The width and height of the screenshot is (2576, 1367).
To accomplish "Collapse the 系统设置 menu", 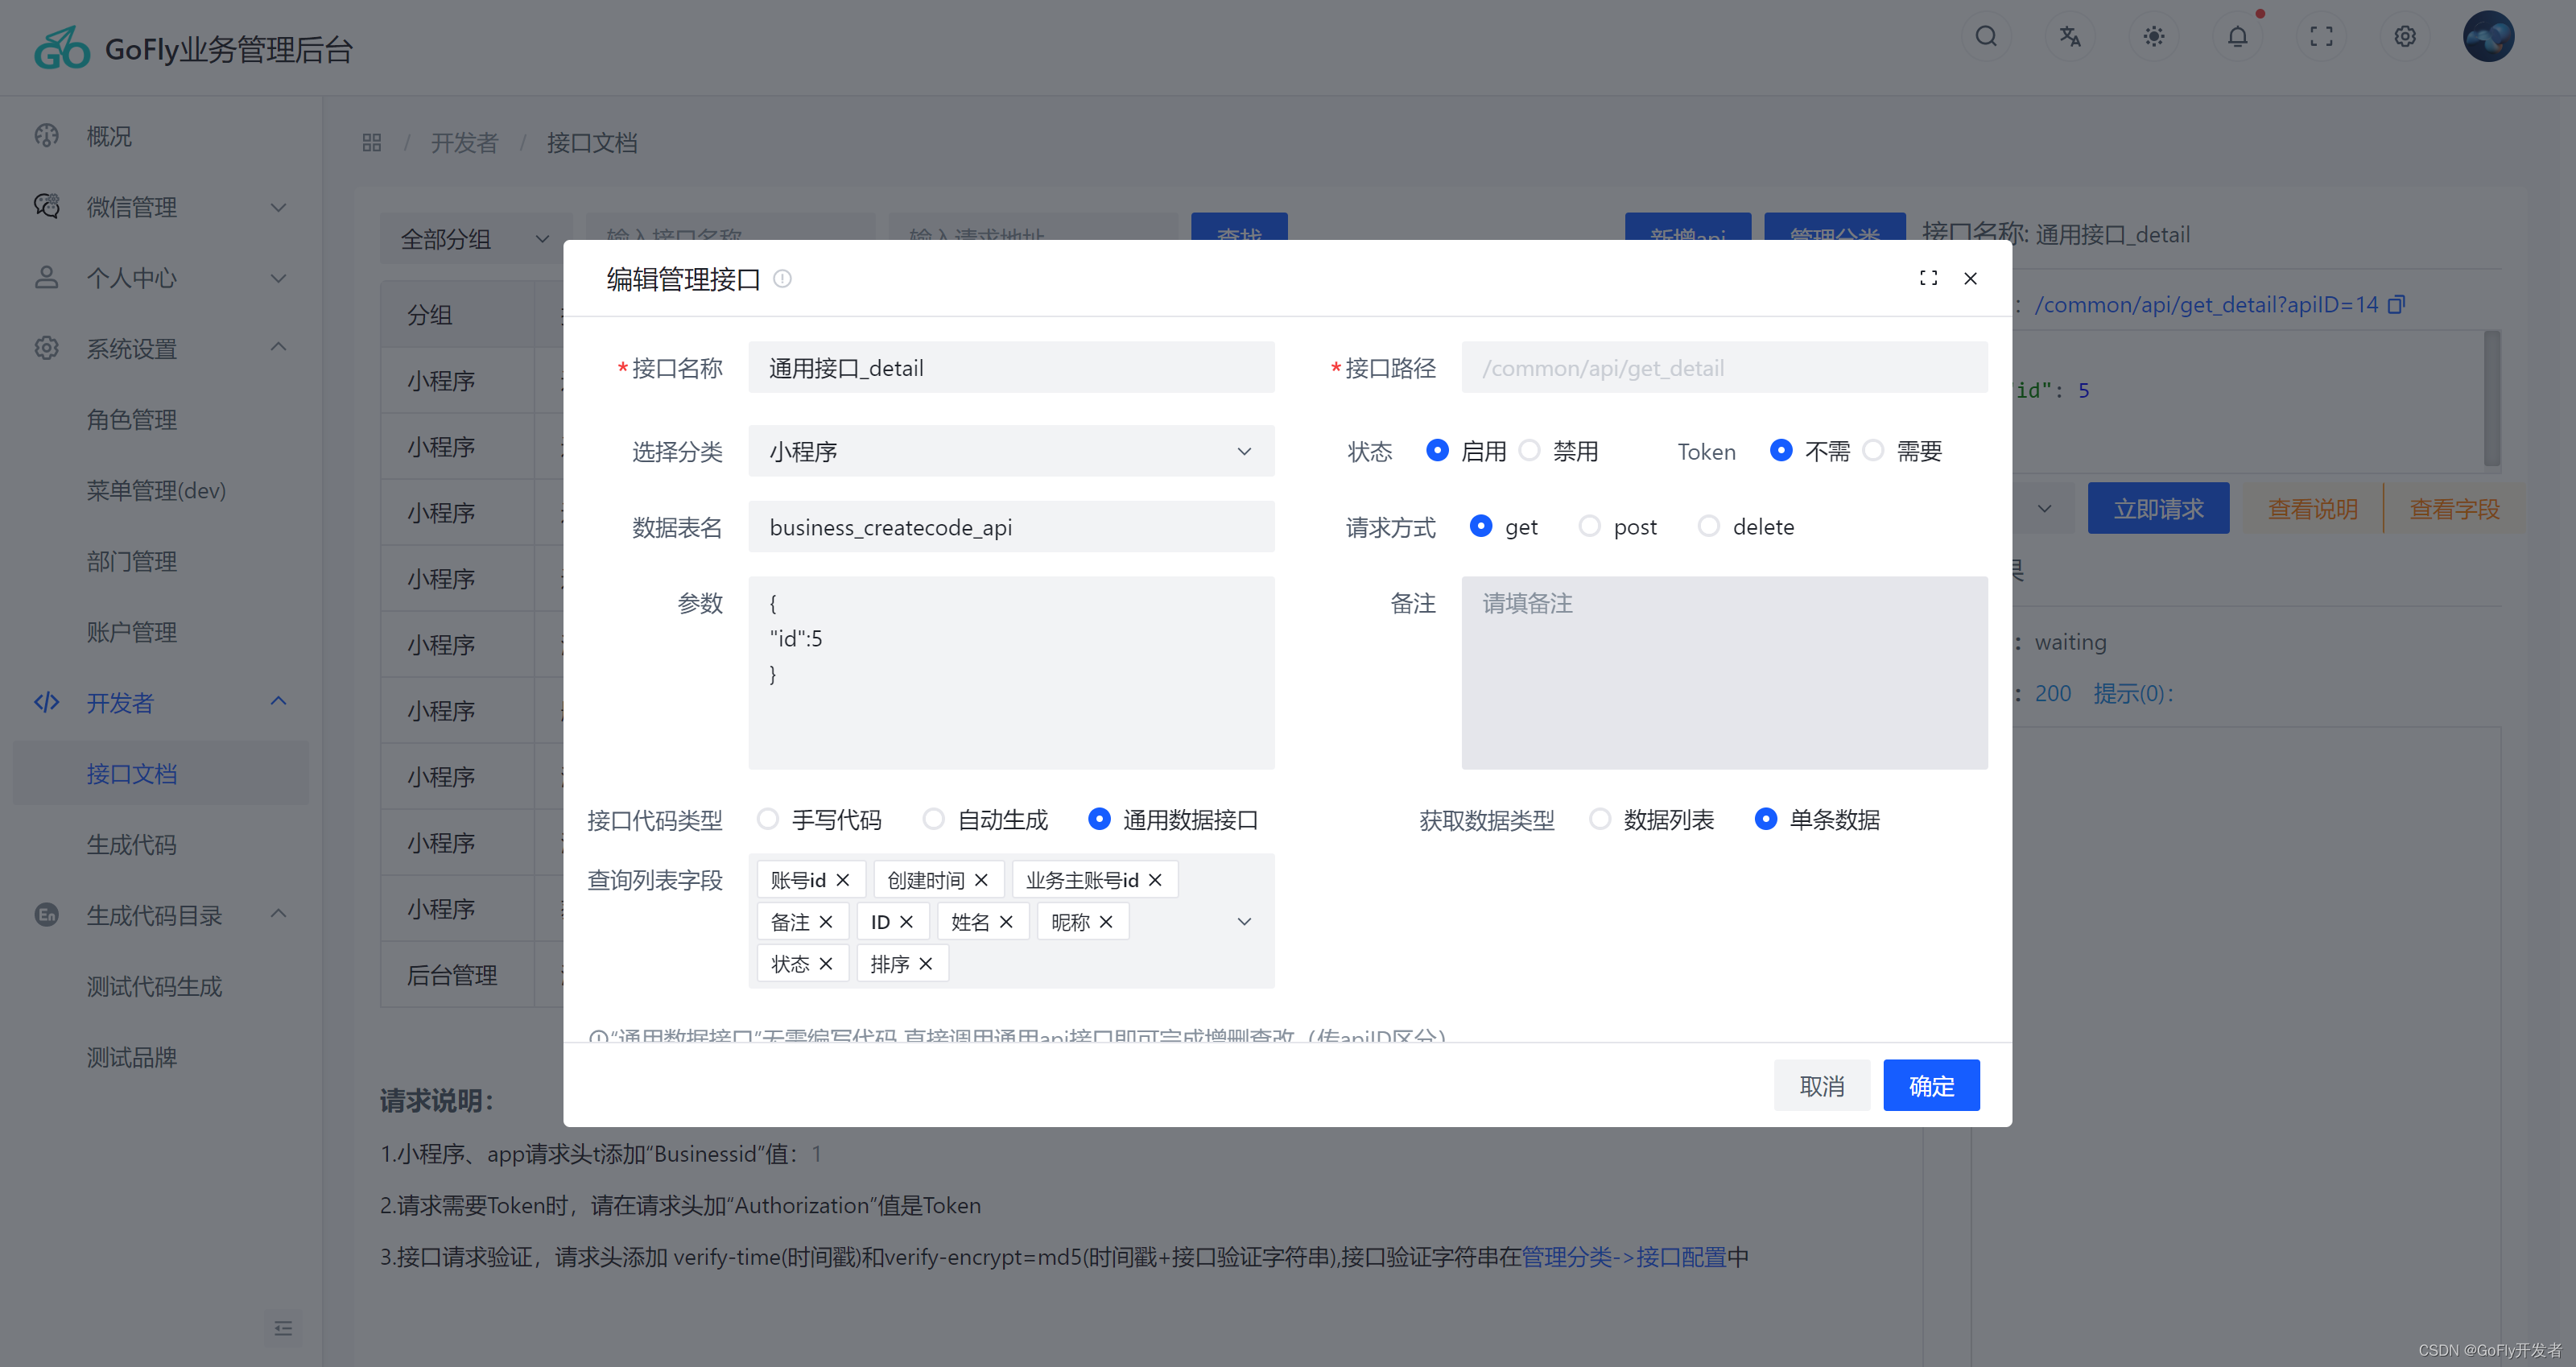I will pos(161,348).
